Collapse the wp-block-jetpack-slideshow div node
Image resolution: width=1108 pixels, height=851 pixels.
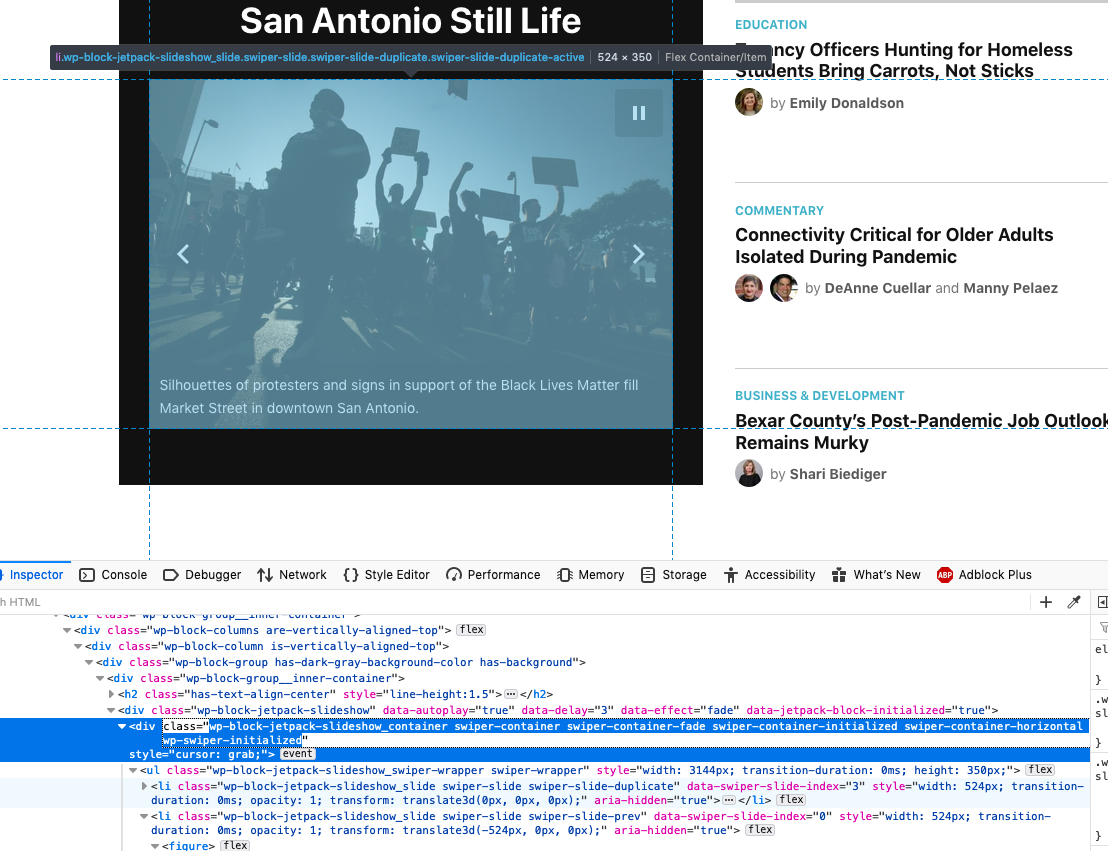[111, 710]
